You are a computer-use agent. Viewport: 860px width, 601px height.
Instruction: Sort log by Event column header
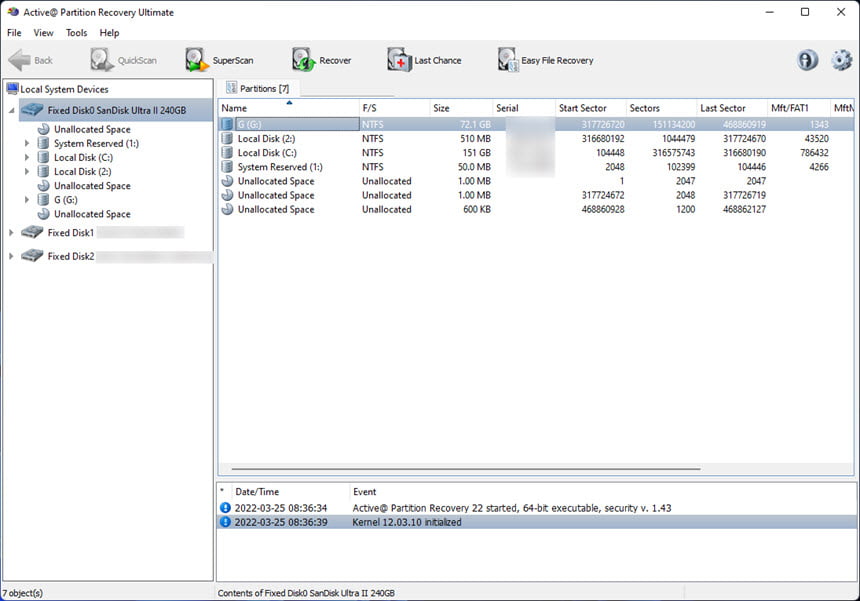pyautogui.click(x=602, y=491)
